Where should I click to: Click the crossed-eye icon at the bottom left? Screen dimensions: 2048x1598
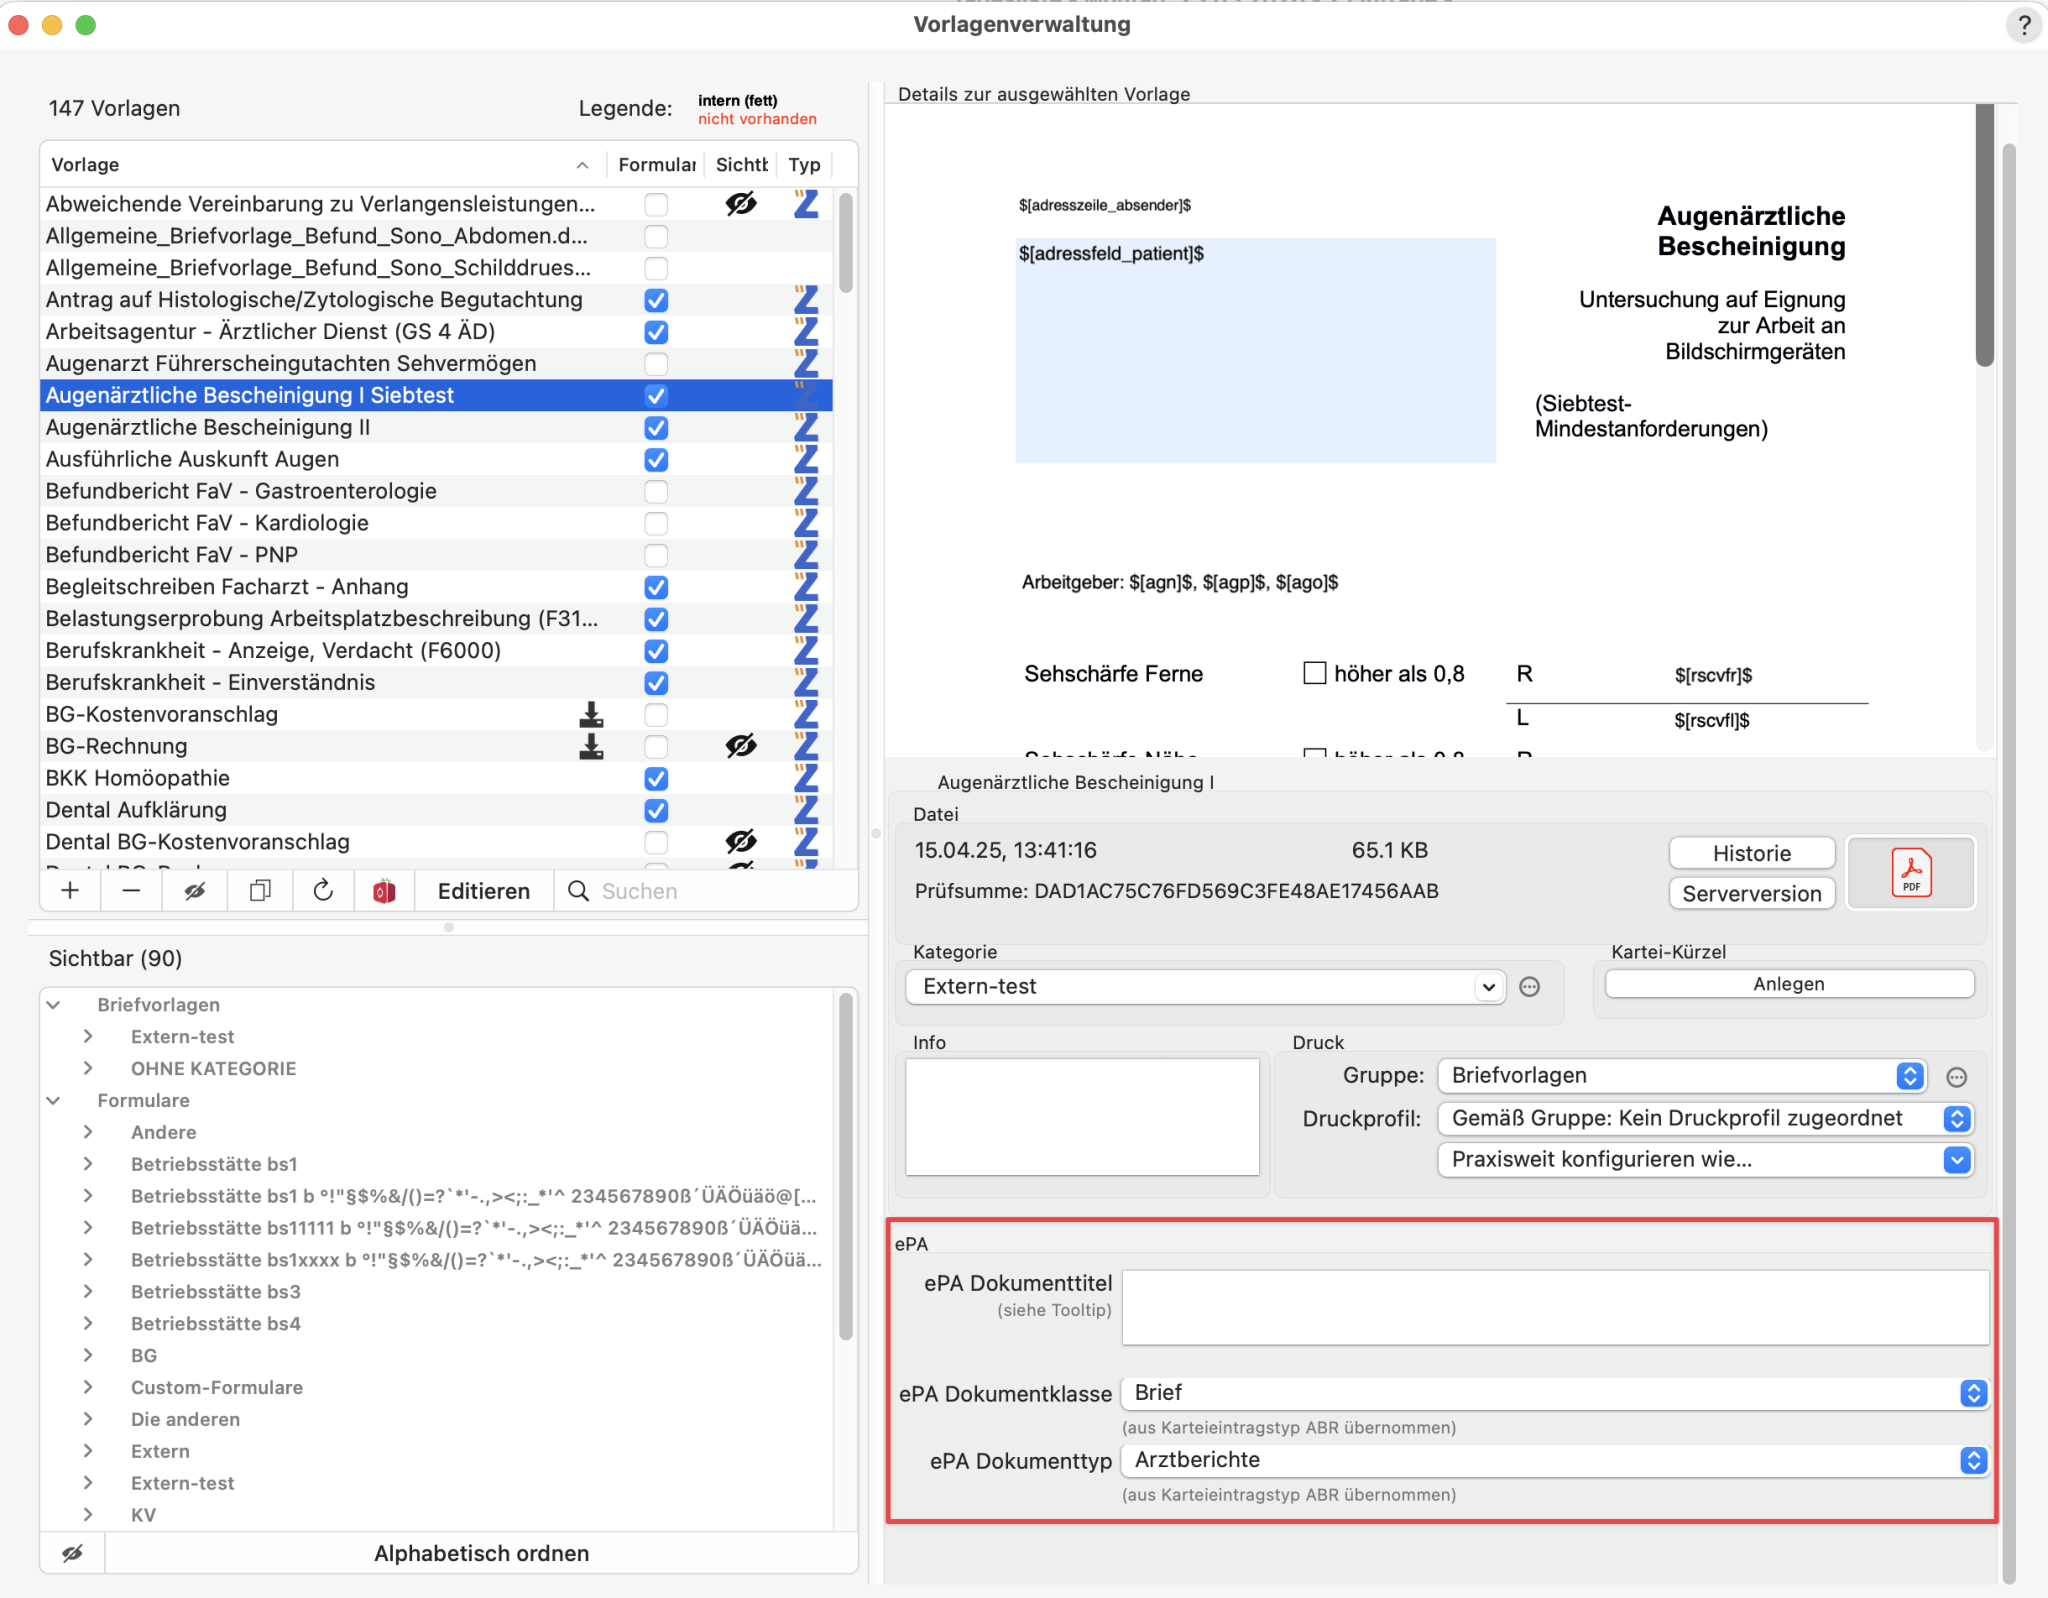(x=73, y=1553)
